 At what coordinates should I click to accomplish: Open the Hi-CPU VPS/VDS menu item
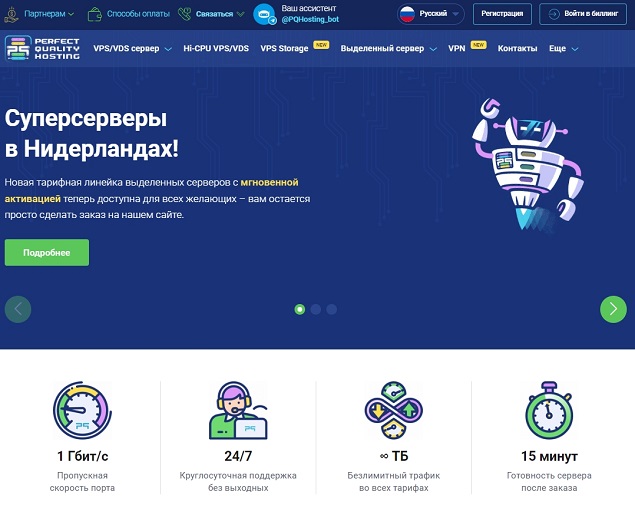click(216, 48)
